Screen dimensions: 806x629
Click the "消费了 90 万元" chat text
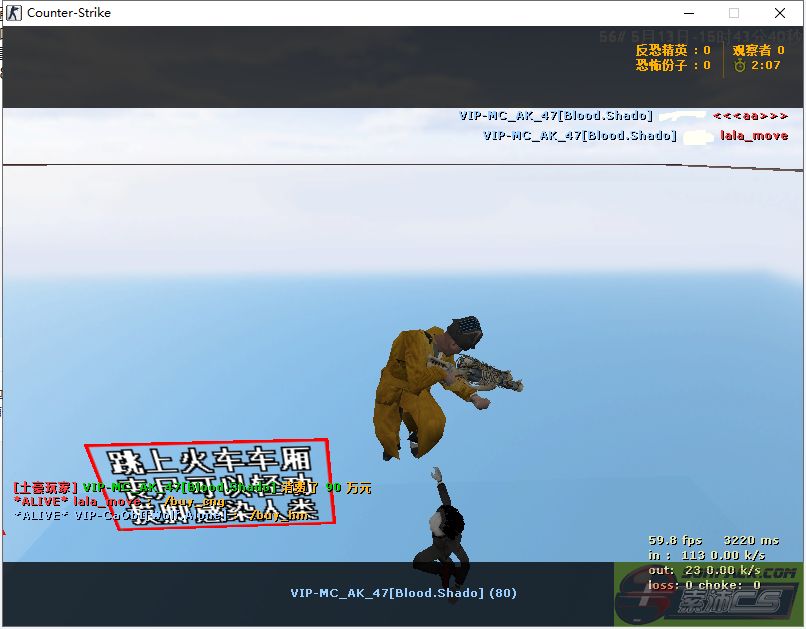[x=326, y=487]
